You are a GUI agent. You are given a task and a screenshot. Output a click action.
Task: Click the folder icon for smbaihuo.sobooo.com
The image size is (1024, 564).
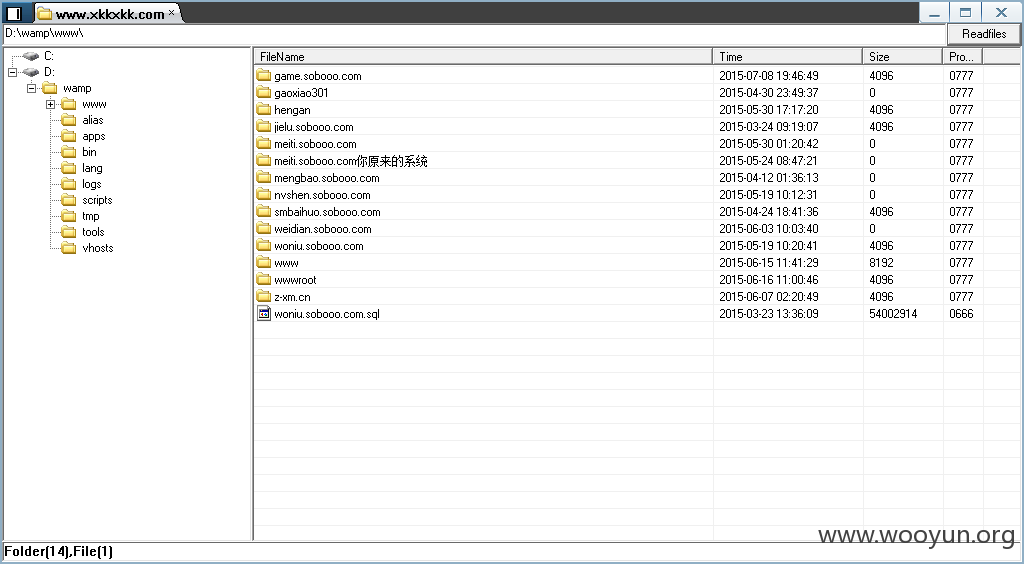coord(264,212)
